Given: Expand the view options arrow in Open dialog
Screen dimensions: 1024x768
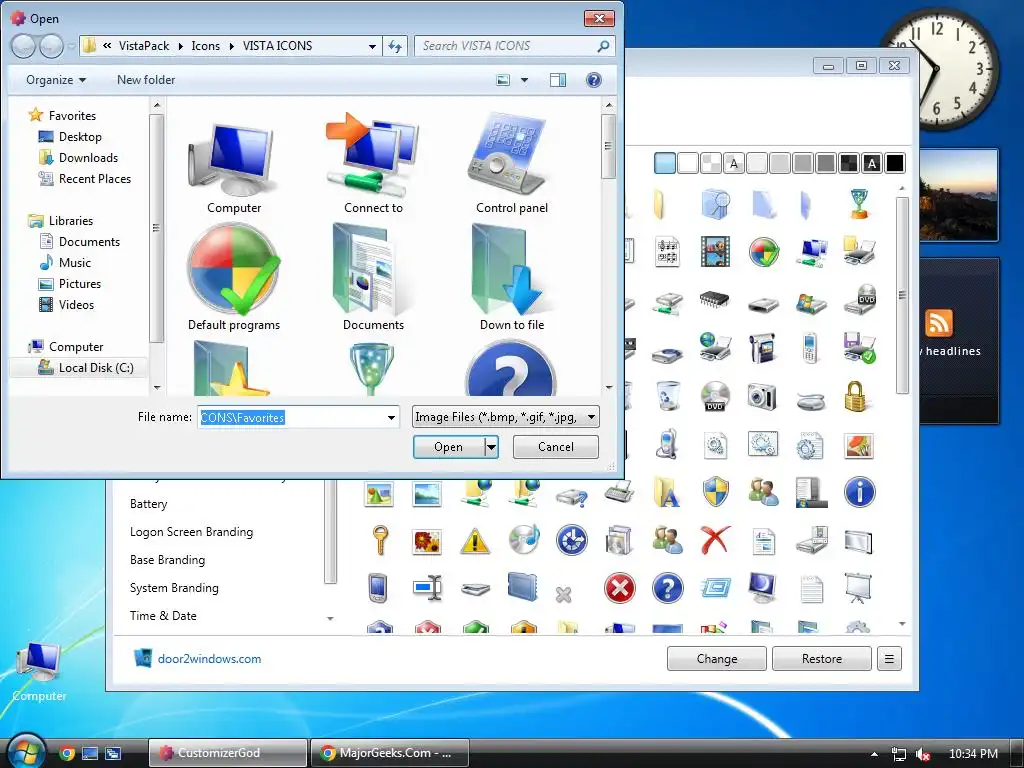Looking at the screenshot, I should click(x=524, y=80).
